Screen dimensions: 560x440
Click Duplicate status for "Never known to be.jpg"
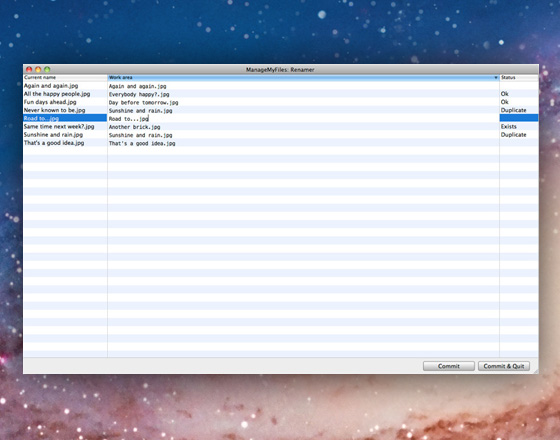coord(513,110)
